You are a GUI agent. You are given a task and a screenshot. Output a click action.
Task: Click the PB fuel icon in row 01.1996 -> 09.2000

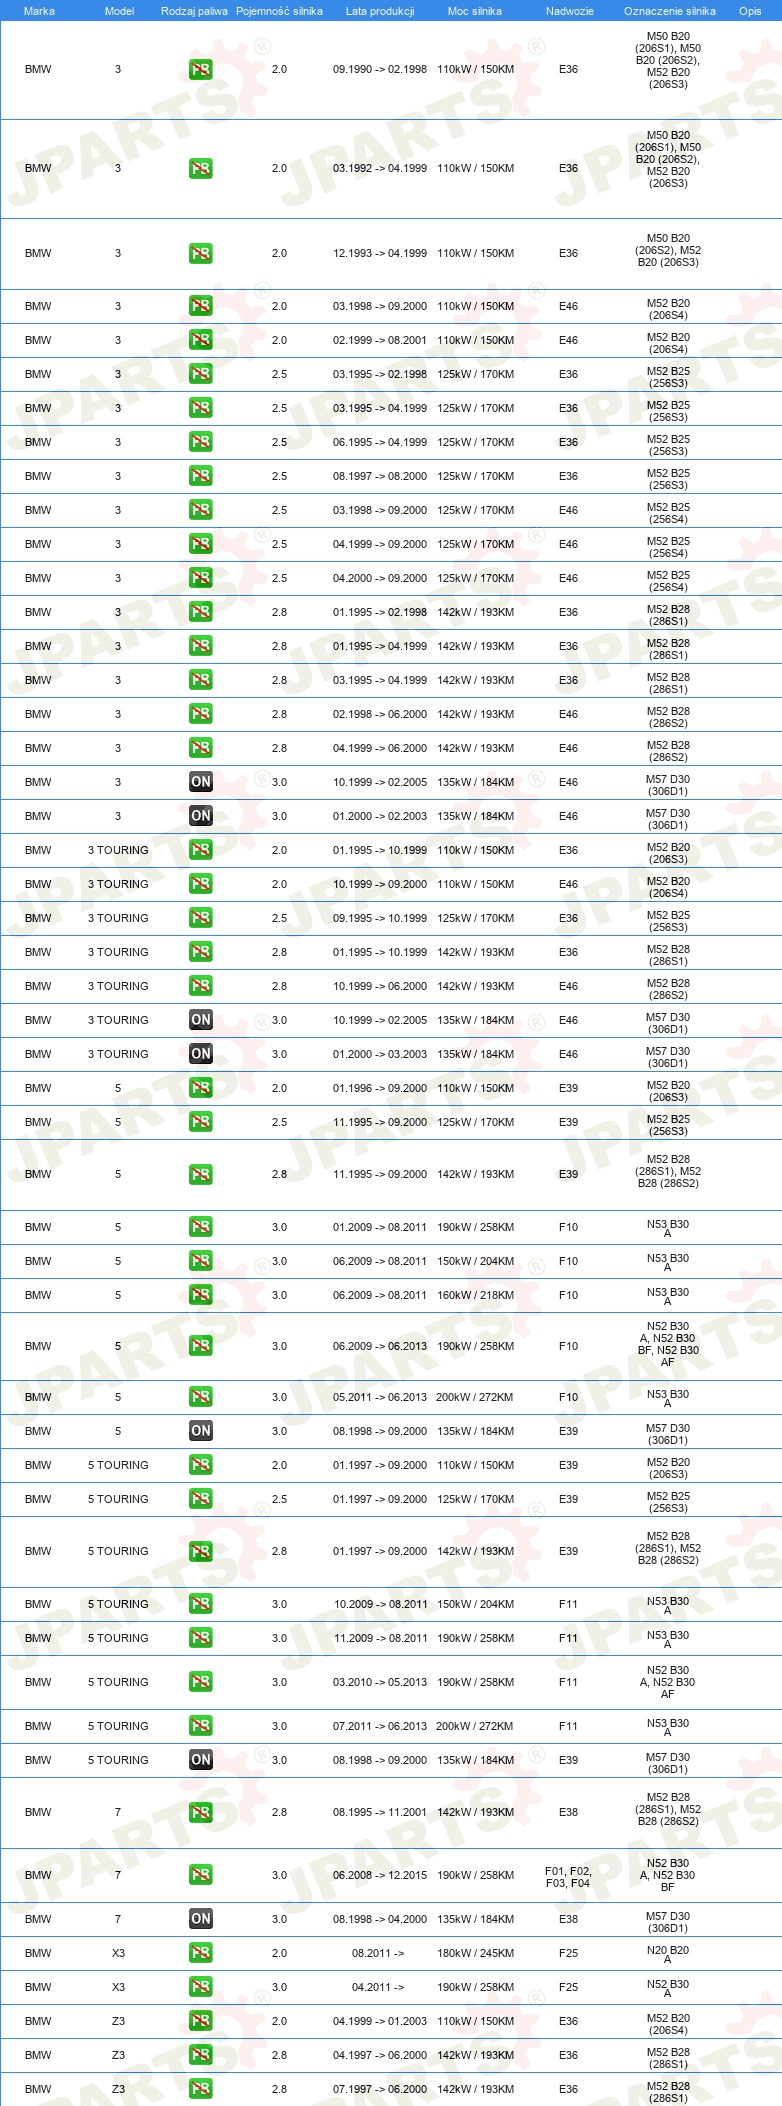coord(201,1089)
